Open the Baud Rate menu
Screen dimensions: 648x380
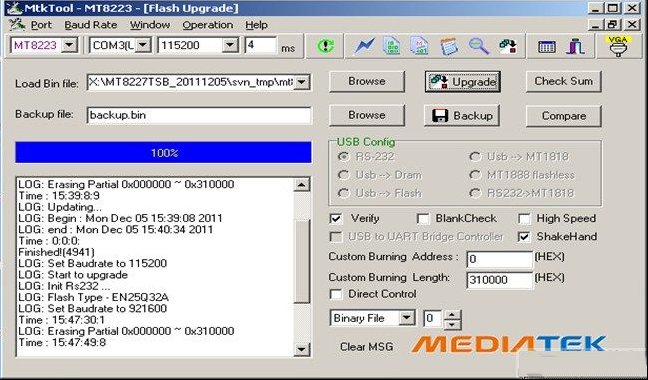pyautogui.click(x=91, y=25)
